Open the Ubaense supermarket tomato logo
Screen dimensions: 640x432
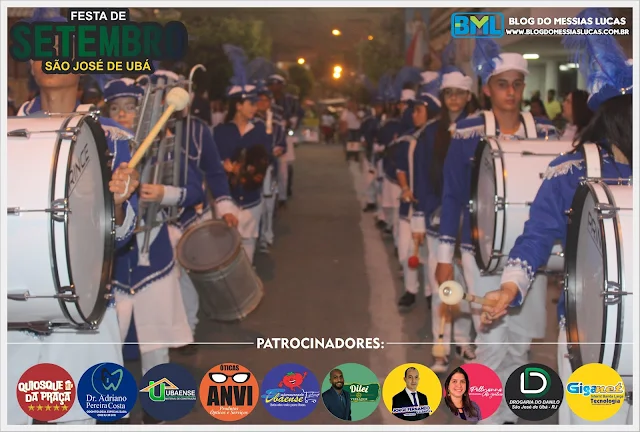point(290,392)
